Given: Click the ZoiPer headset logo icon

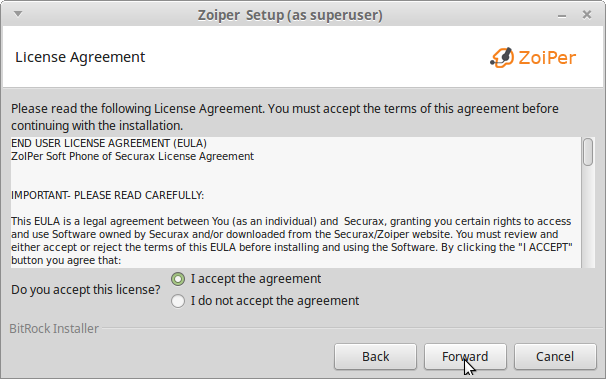Looking at the screenshot, I should (x=502, y=58).
